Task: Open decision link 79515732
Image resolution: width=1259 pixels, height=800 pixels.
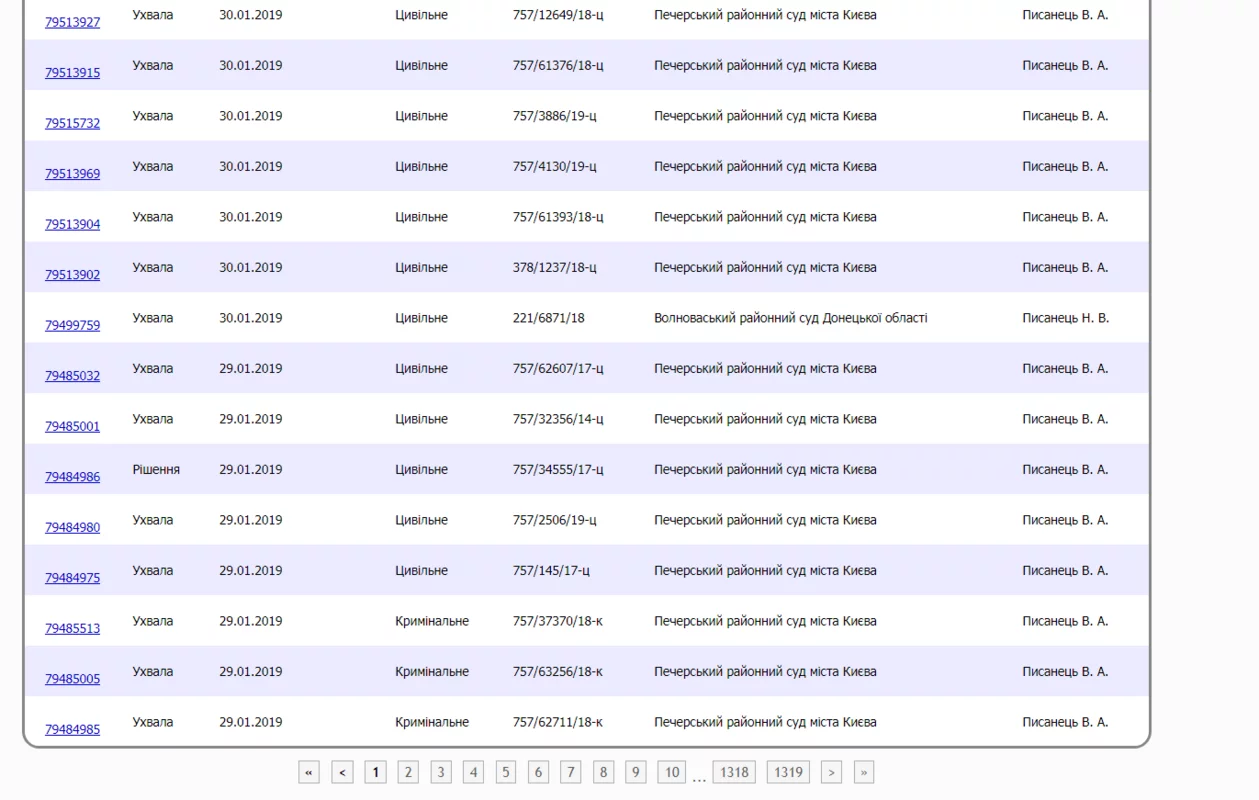Action: 72,123
